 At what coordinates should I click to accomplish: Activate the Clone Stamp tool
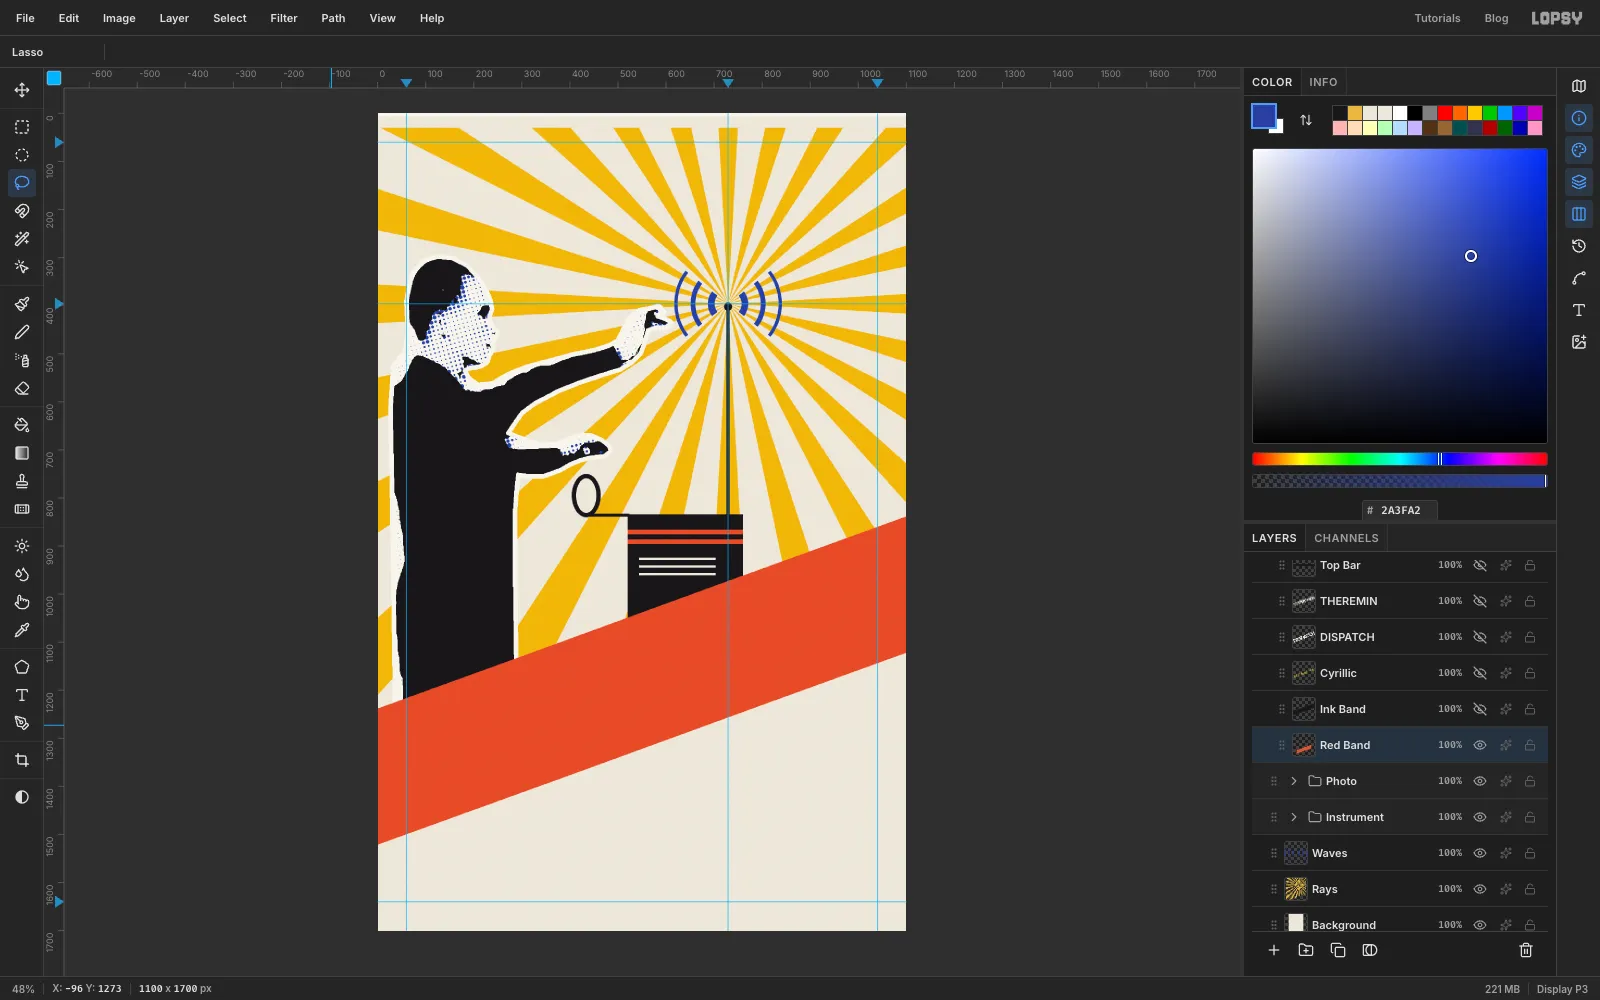point(22,481)
